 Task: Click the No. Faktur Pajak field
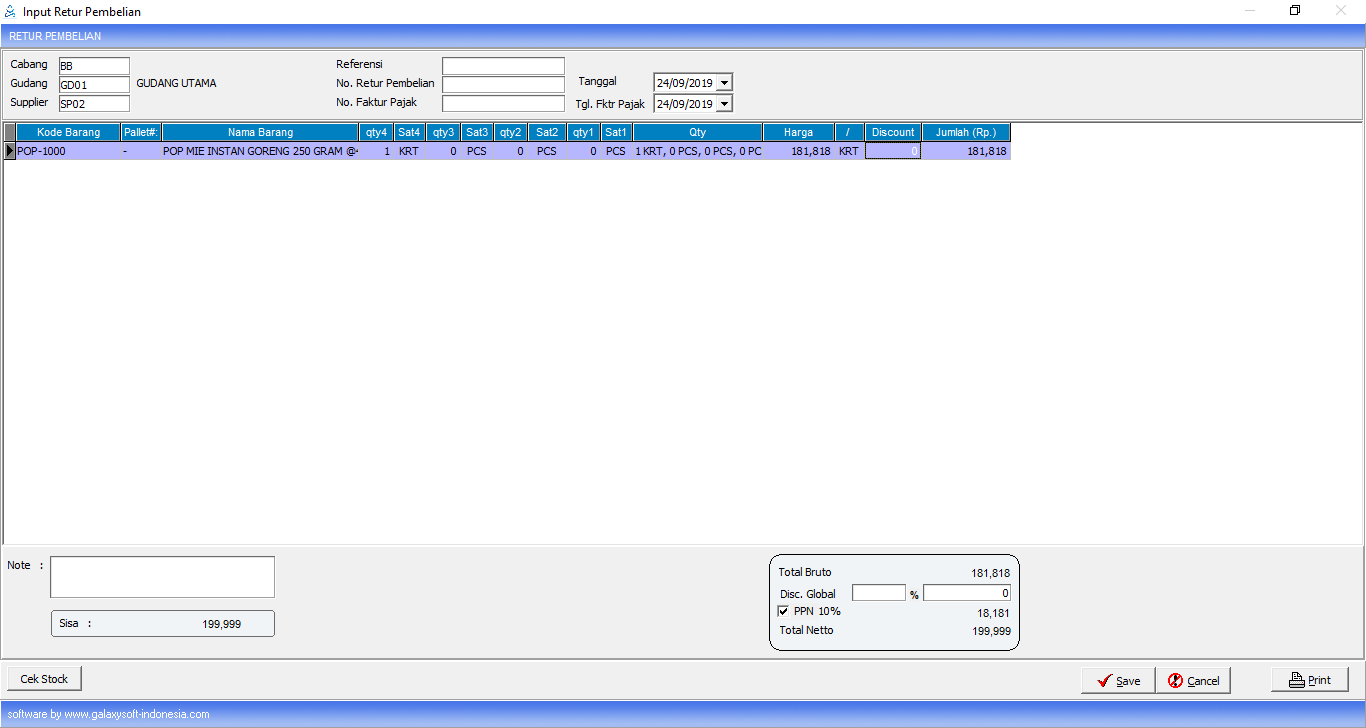click(503, 104)
